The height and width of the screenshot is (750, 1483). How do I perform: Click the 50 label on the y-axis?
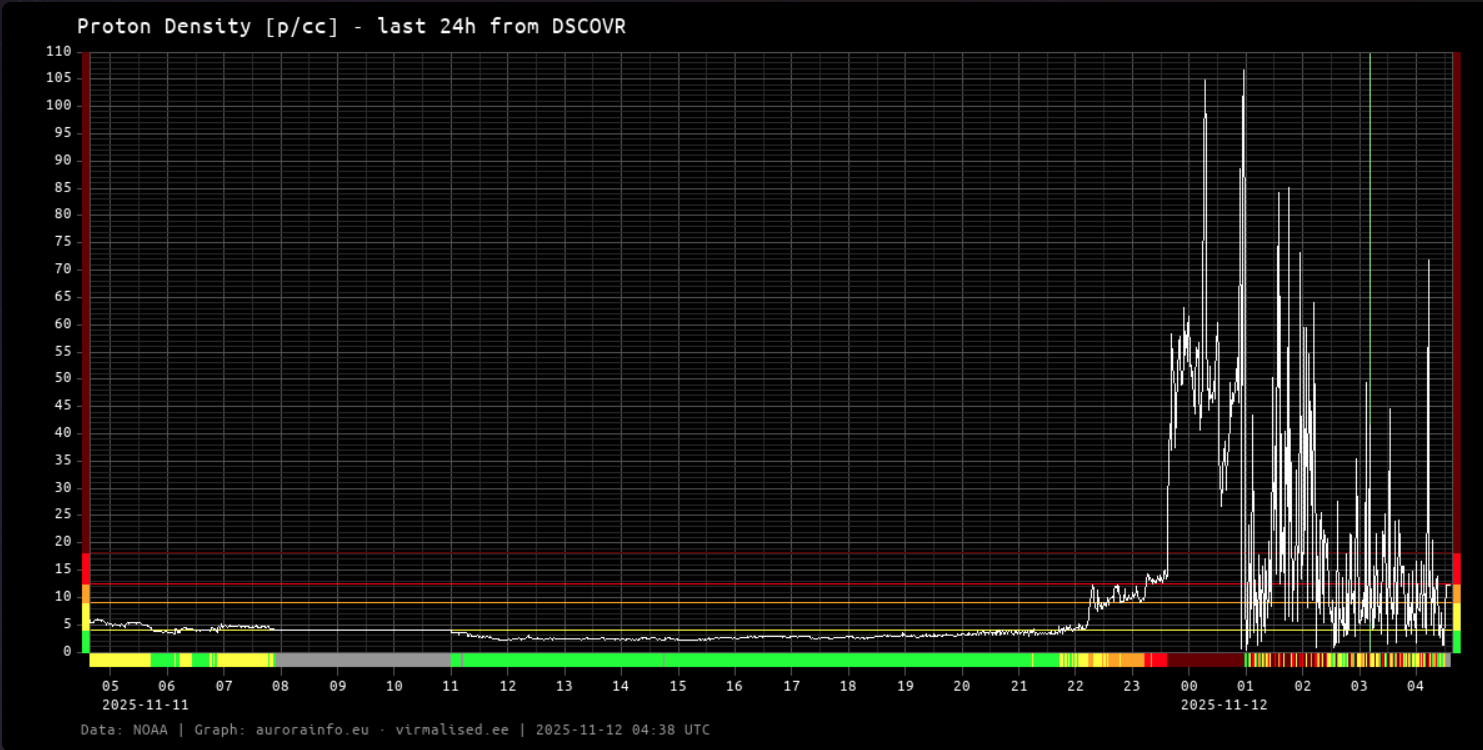[x=63, y=378]
